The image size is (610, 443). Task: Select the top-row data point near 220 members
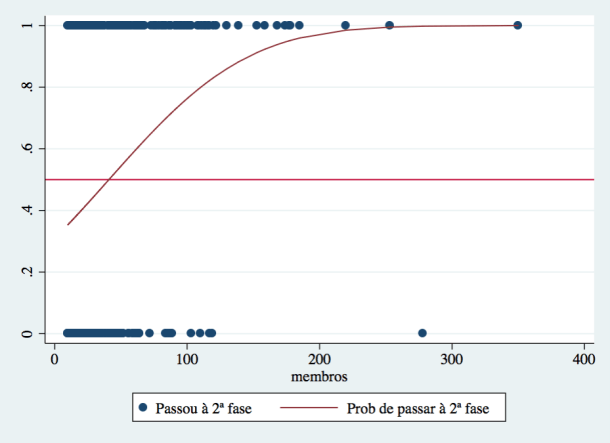point(345,25)
